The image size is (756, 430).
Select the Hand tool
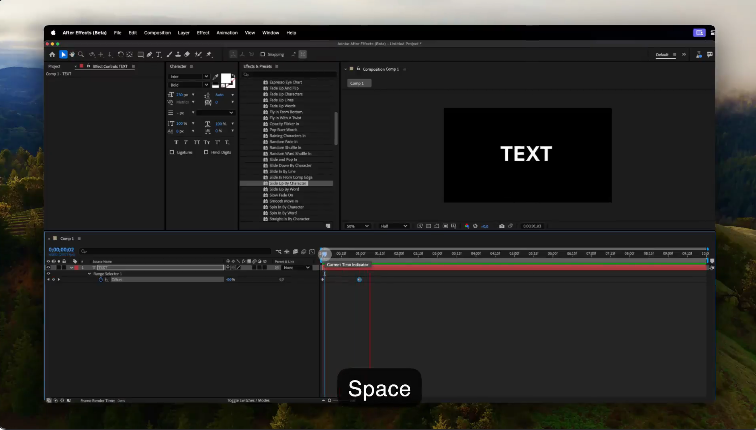(72, 54)
